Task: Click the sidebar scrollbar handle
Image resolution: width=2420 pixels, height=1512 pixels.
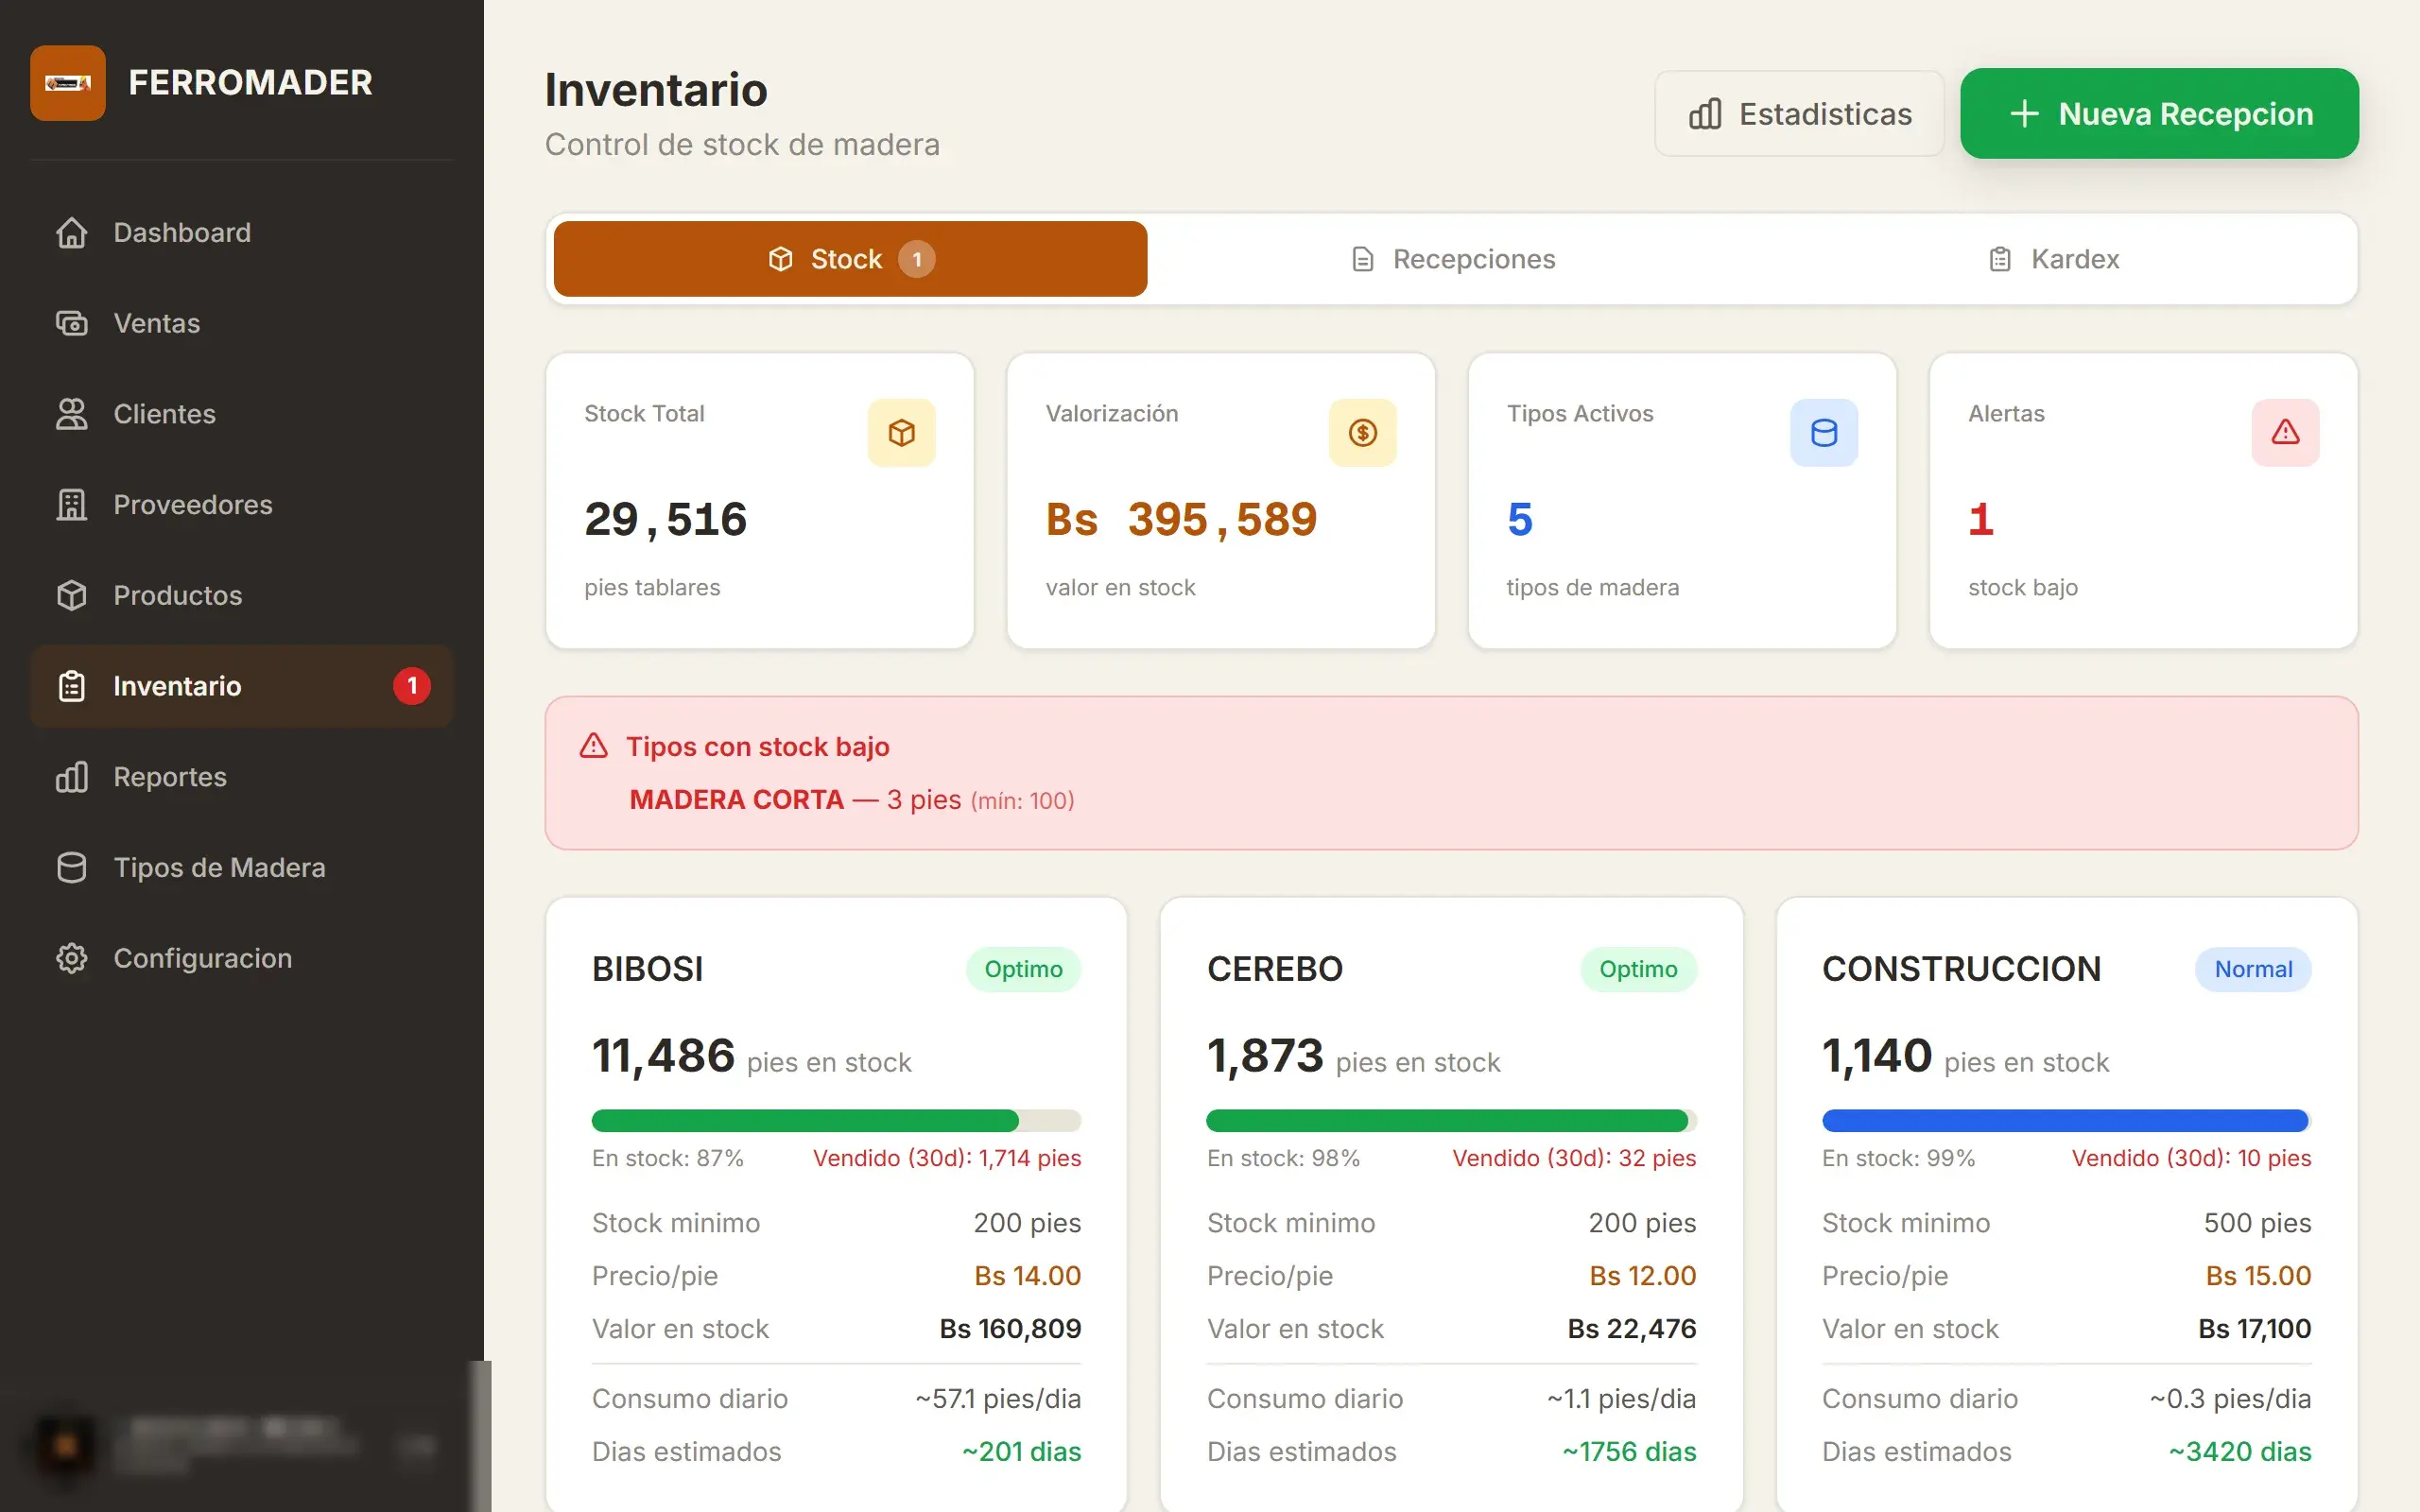Action: click(481, 1436)
